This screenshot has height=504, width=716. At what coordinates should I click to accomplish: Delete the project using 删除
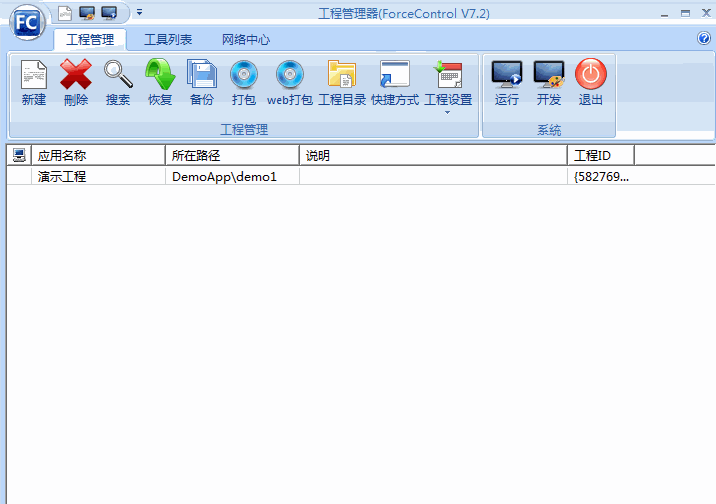[76, 83]
